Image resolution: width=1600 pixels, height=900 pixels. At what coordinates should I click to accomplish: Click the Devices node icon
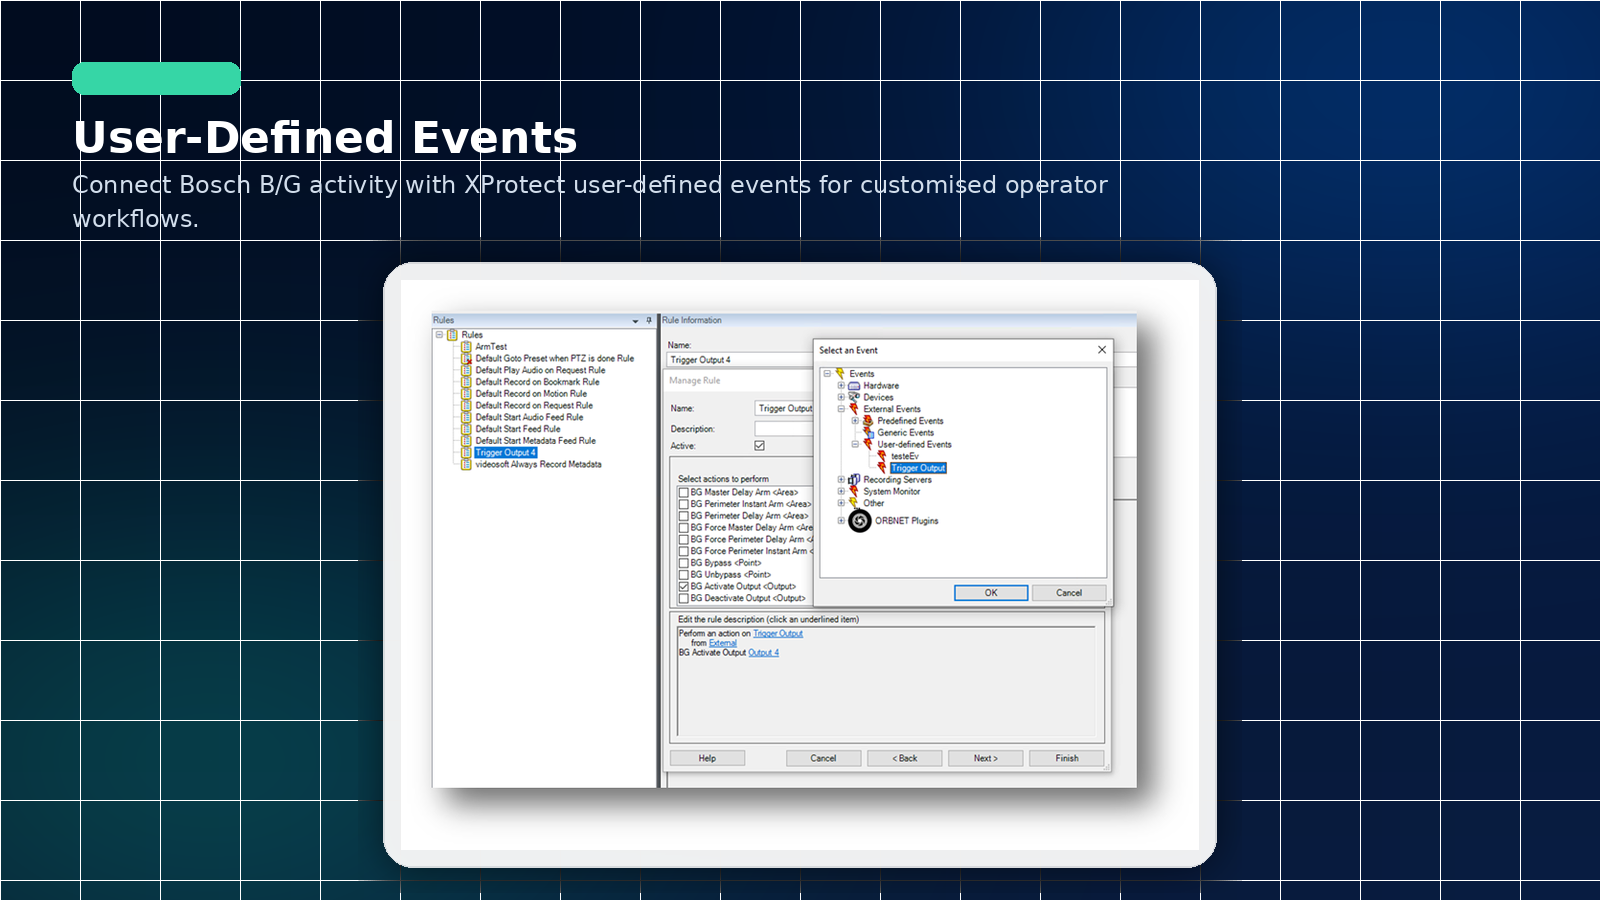pos(854,397)
